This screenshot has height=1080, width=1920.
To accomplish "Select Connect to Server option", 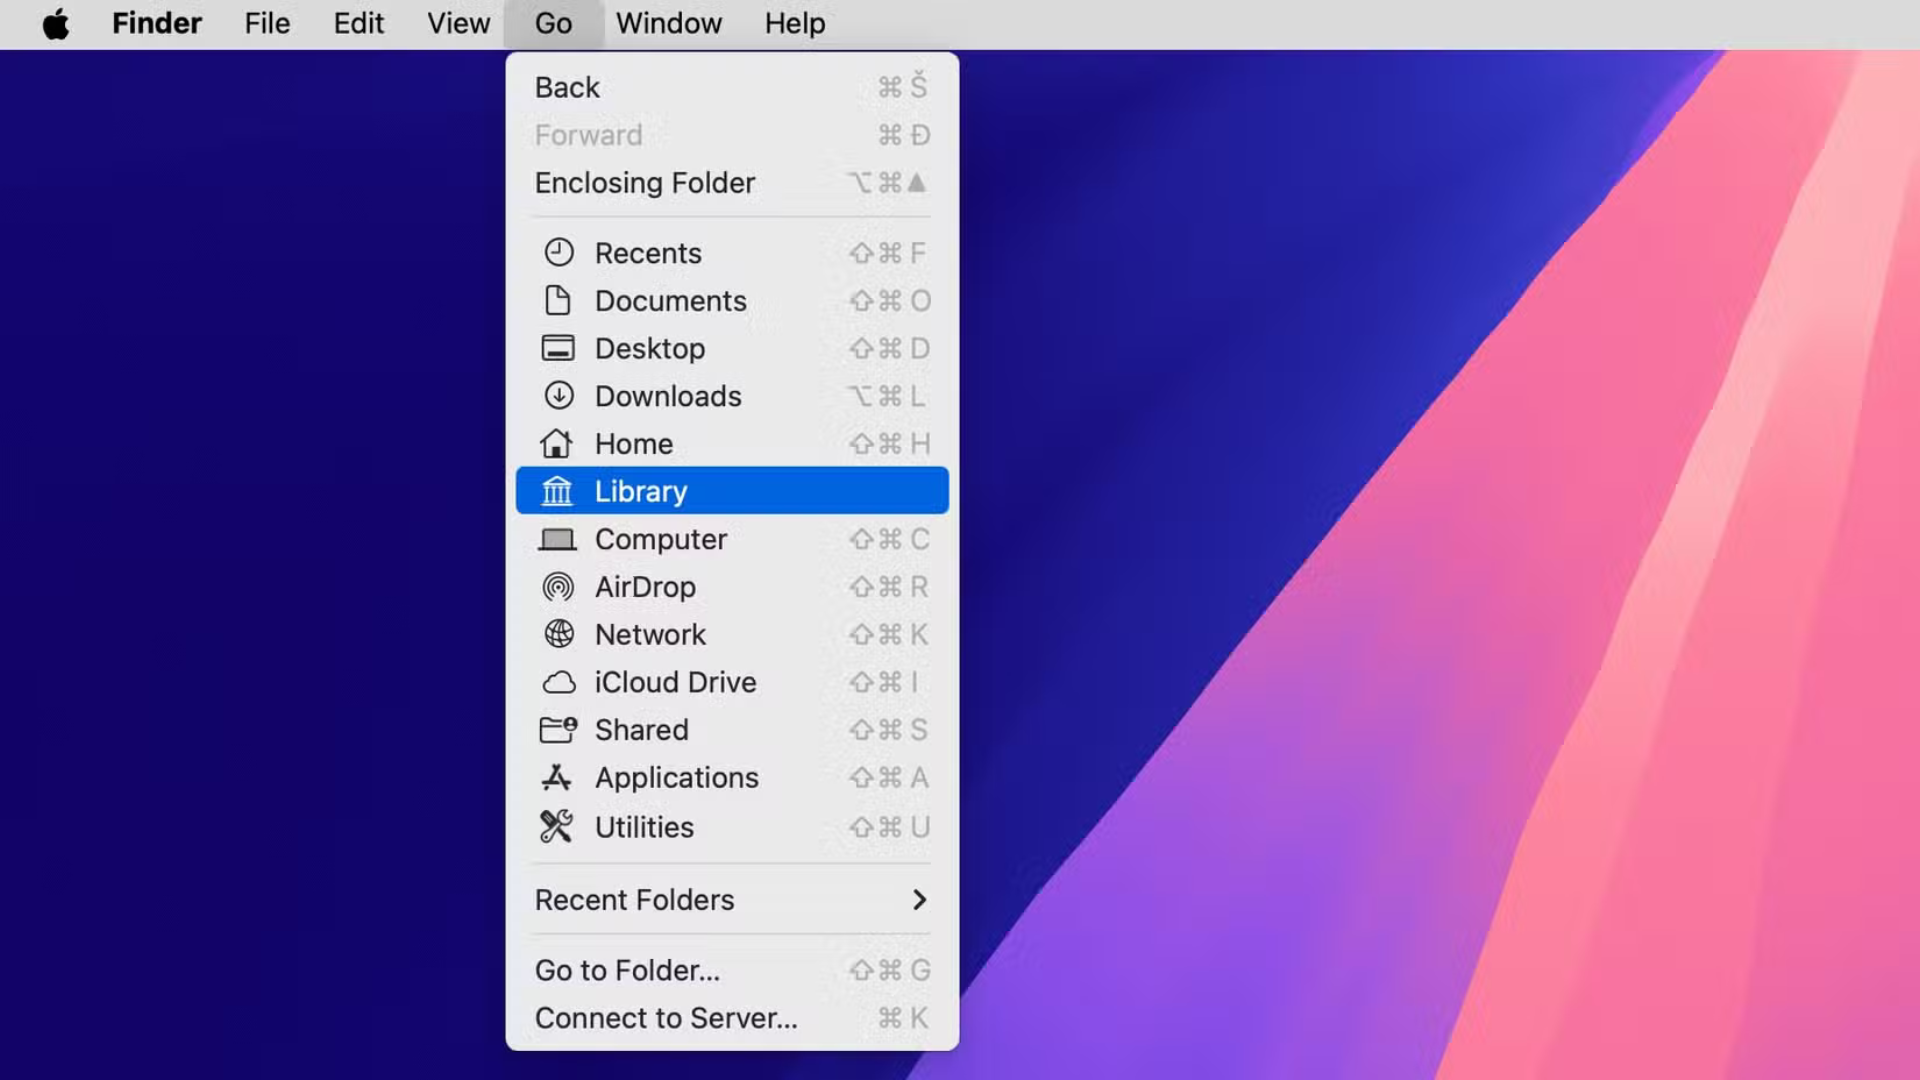I will pos(667,1017).
